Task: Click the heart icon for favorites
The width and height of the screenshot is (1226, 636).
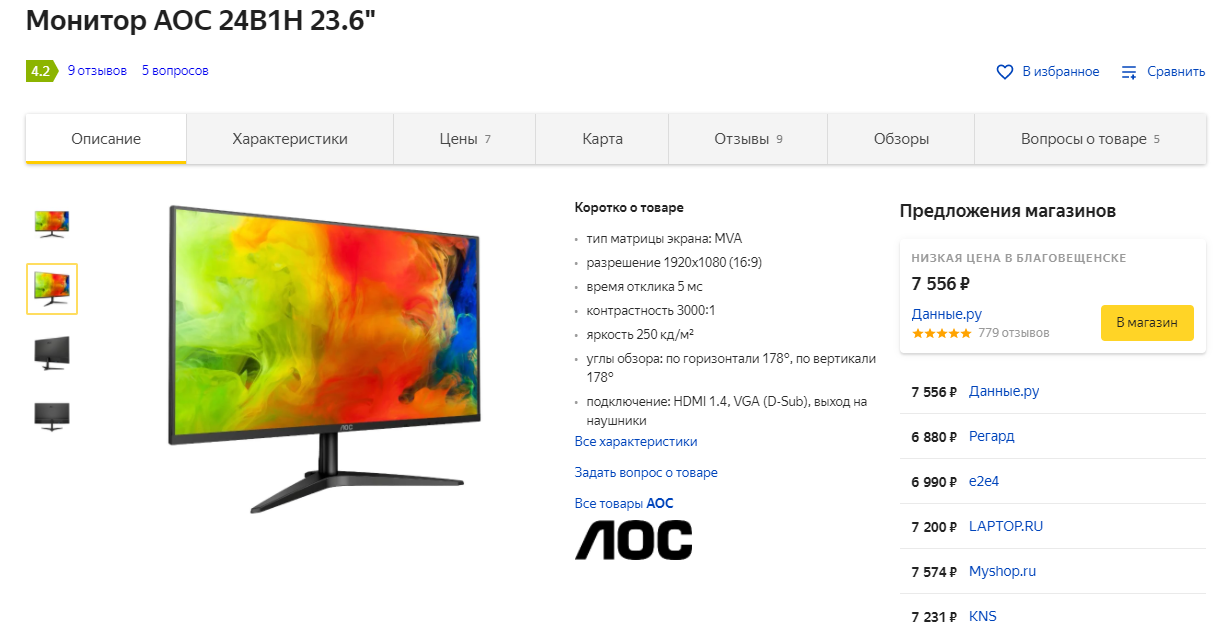Action: (x=1005, y=72)
